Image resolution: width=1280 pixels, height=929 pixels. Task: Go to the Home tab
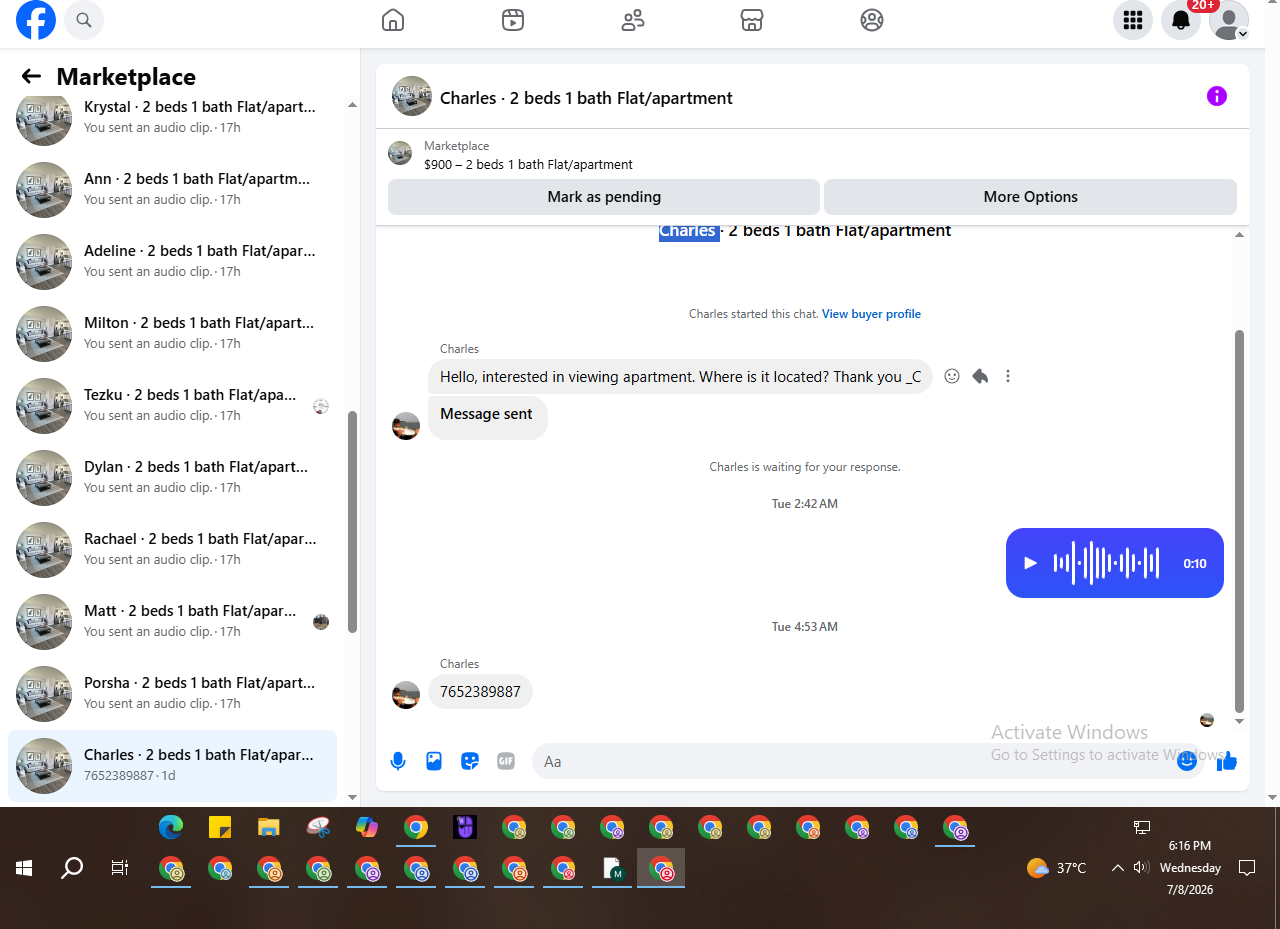click(x=393, y=20)
